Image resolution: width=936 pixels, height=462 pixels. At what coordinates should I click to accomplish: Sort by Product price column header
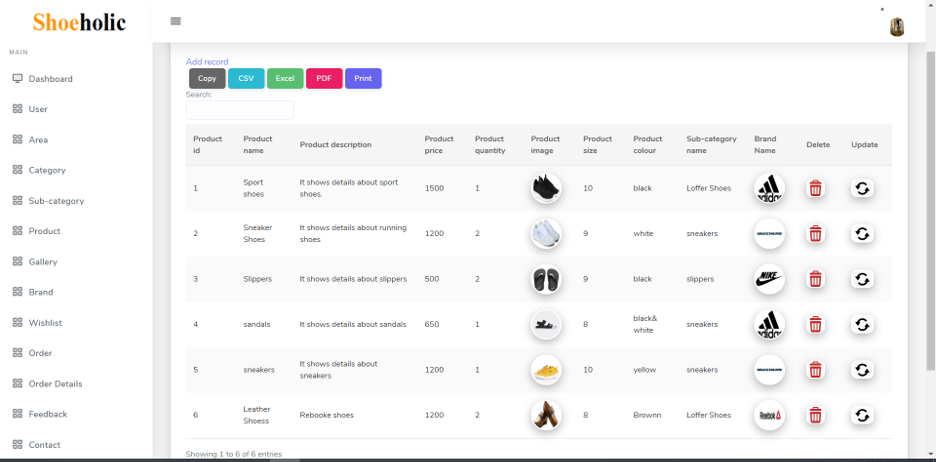439,144
